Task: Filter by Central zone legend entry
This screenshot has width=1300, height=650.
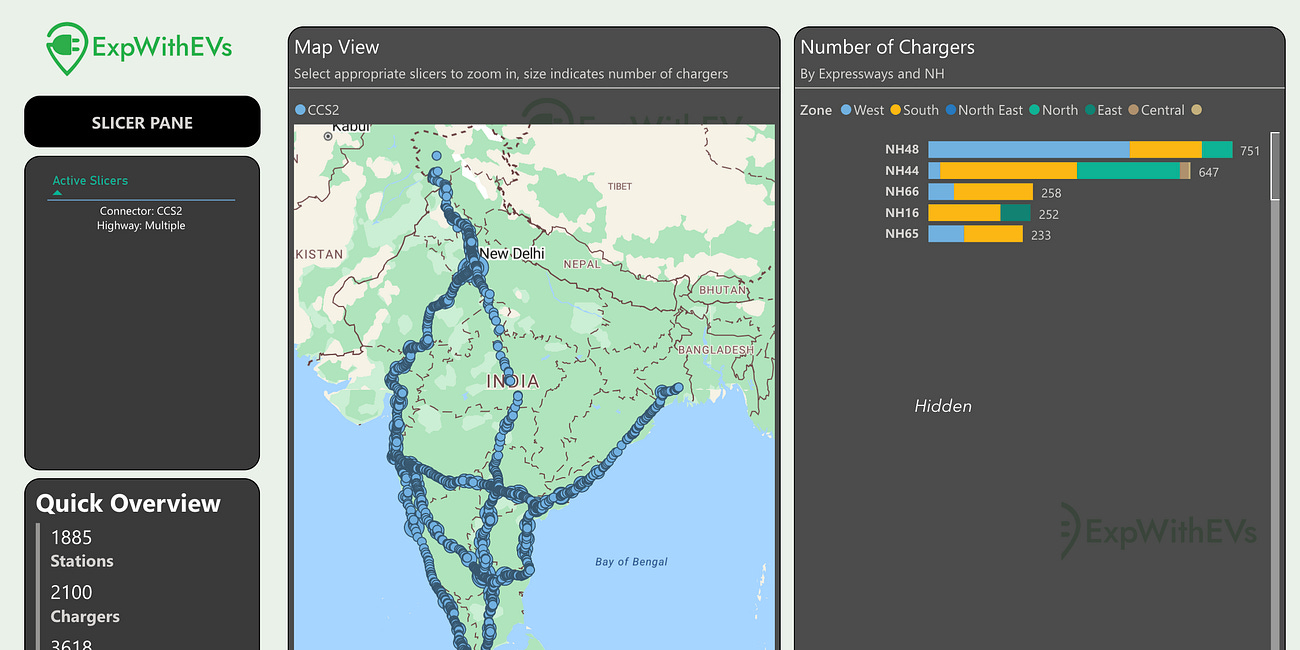Action: 1156,110
